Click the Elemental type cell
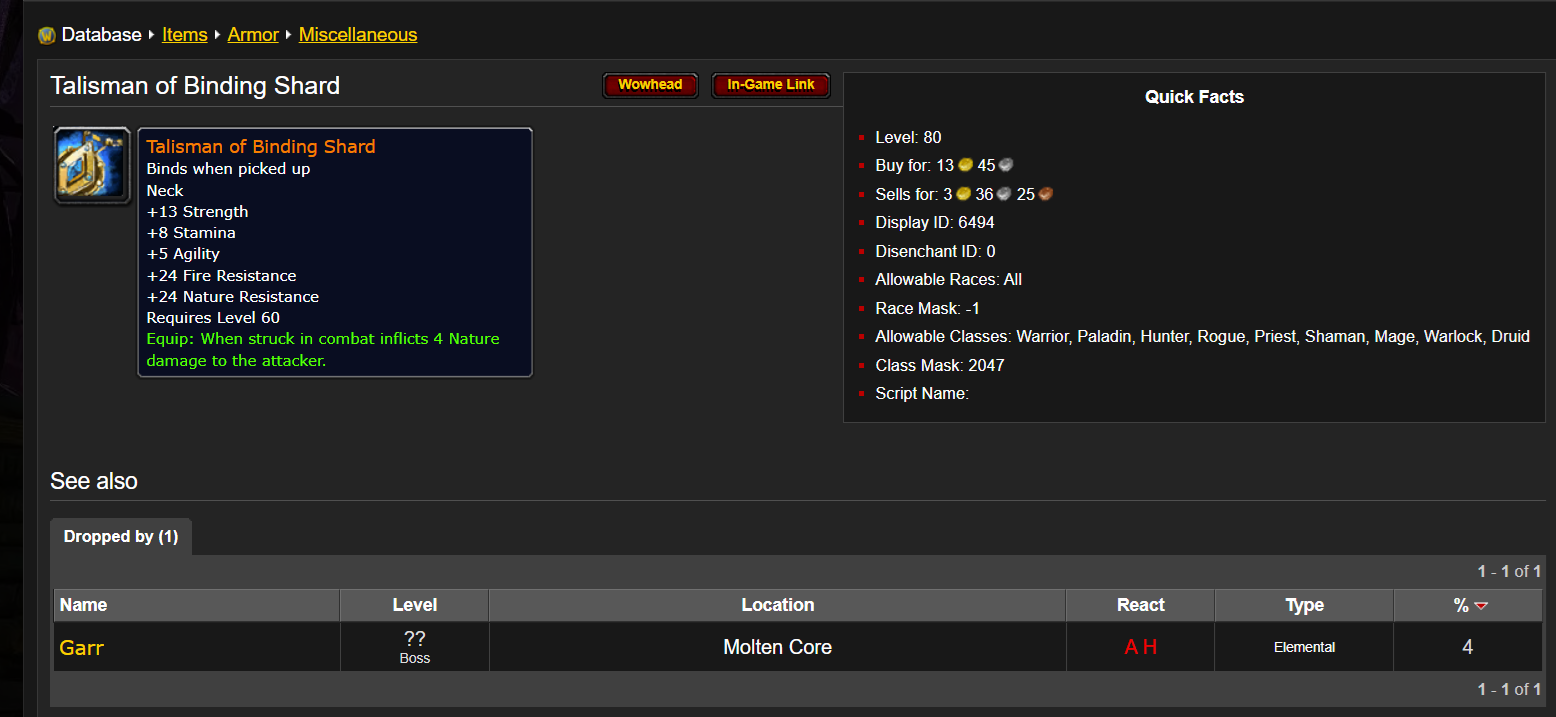Viewport: 1556px width, 717px height. coord(1305,647)
